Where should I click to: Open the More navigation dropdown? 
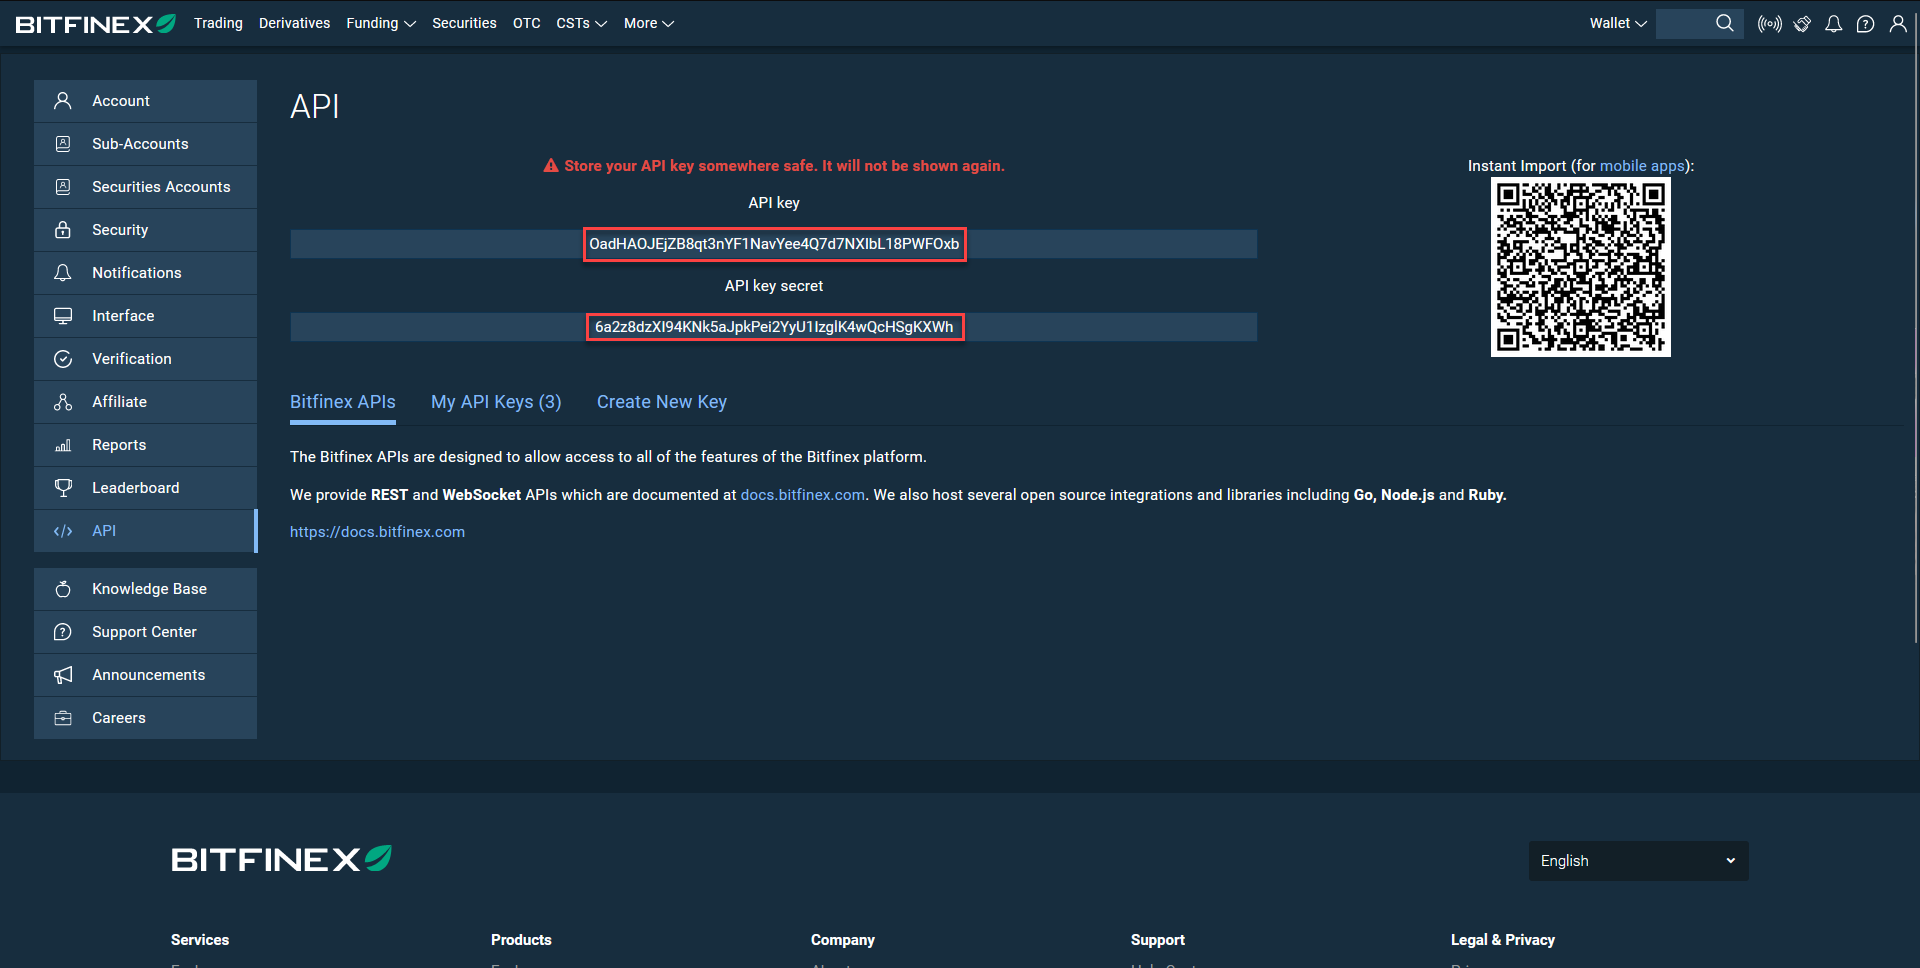click(648, 23)
